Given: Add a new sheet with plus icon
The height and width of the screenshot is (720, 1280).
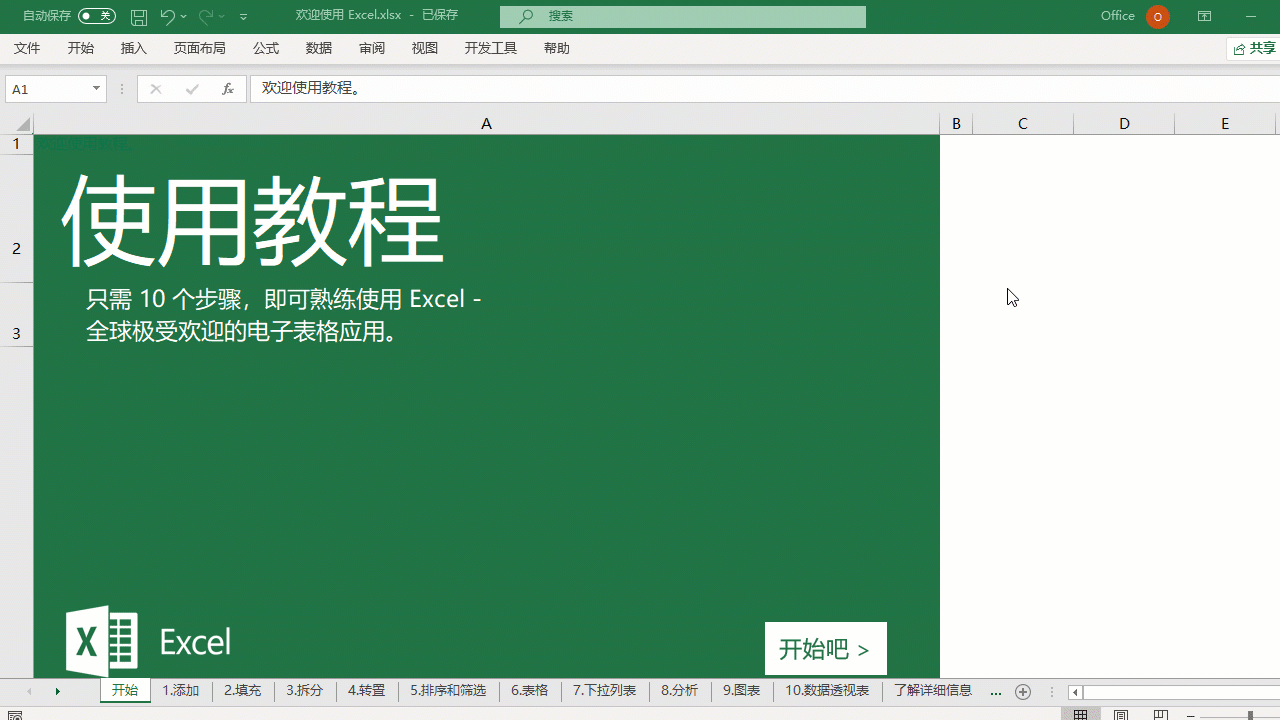Looking at the screenshot, I should pos(1023,692).
